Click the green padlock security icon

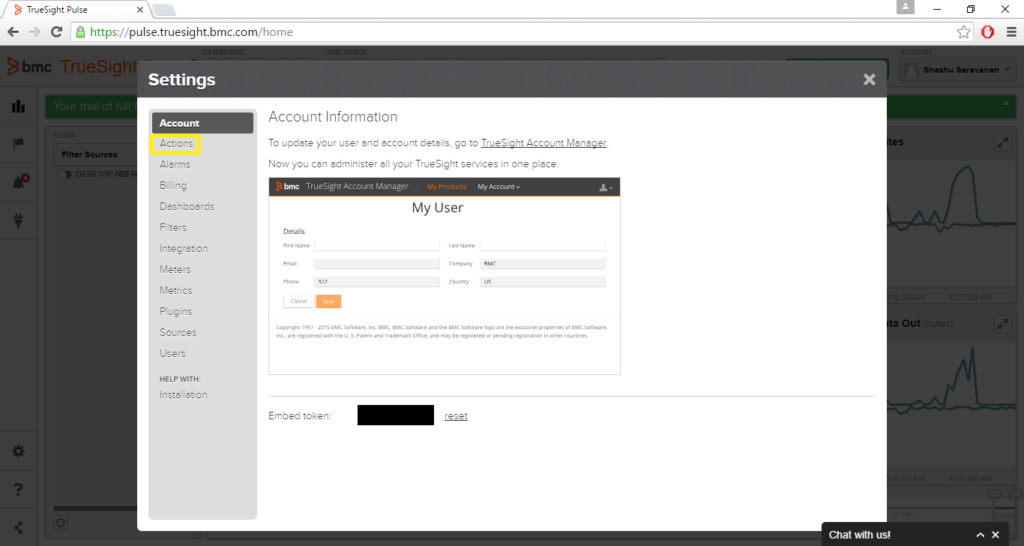tap(80, 32)
